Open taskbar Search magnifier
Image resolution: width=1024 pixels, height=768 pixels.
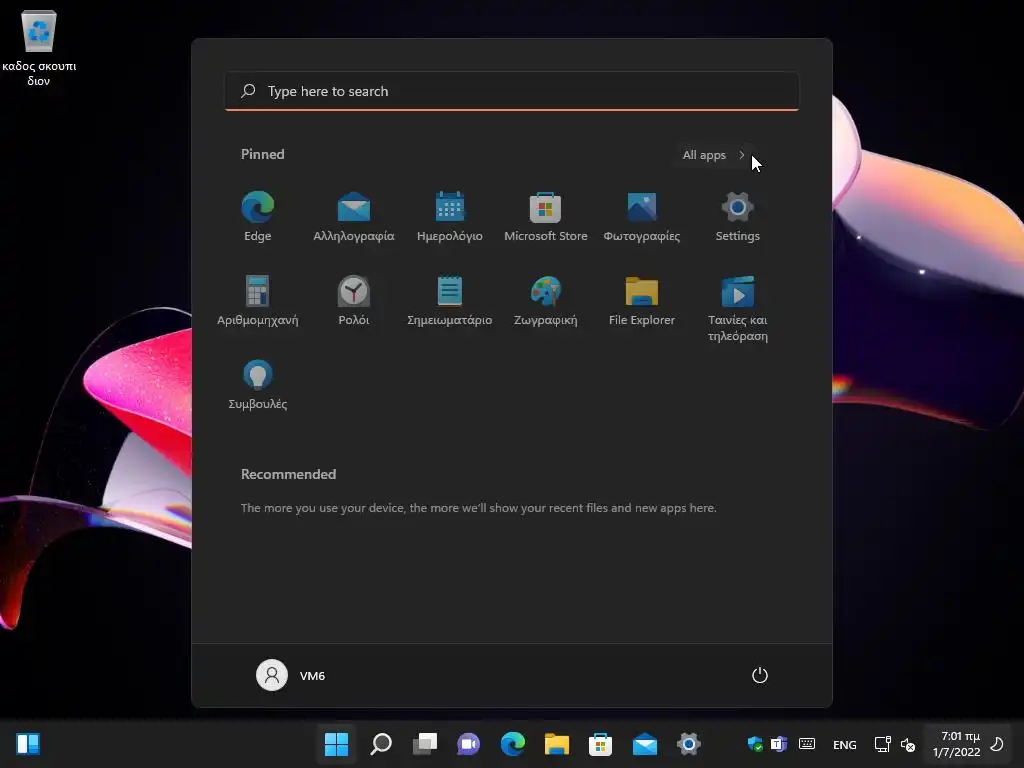381,744
